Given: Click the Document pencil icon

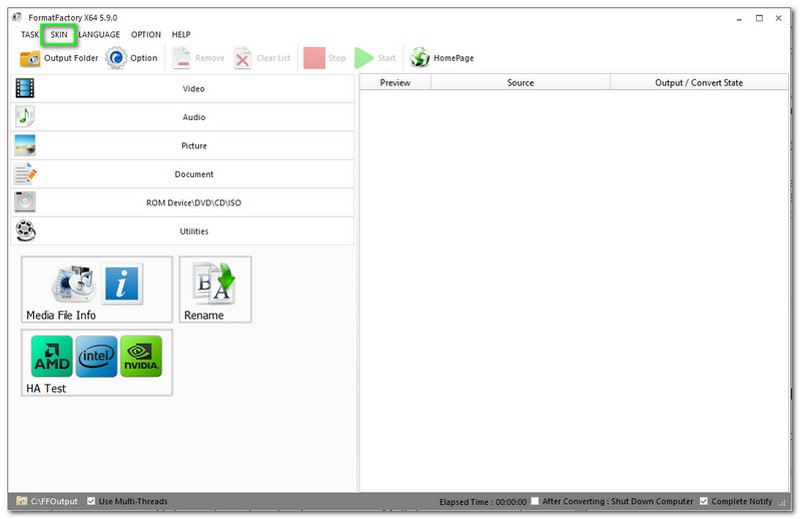Looking at the screenshot, I should 25,174.
